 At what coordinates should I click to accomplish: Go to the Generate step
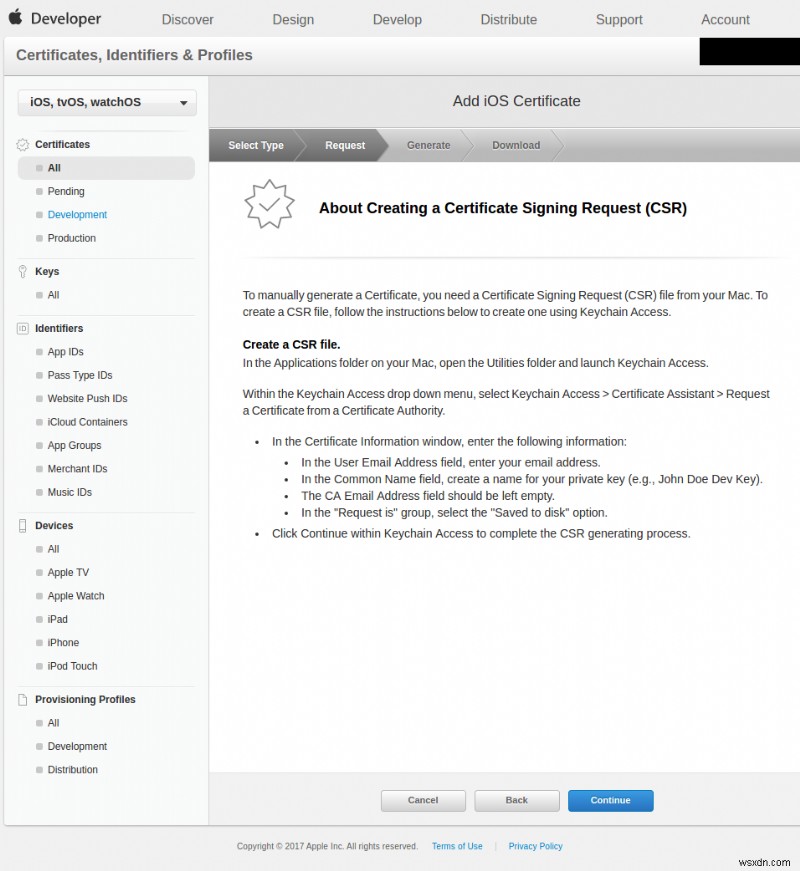(x=428, y=146)
